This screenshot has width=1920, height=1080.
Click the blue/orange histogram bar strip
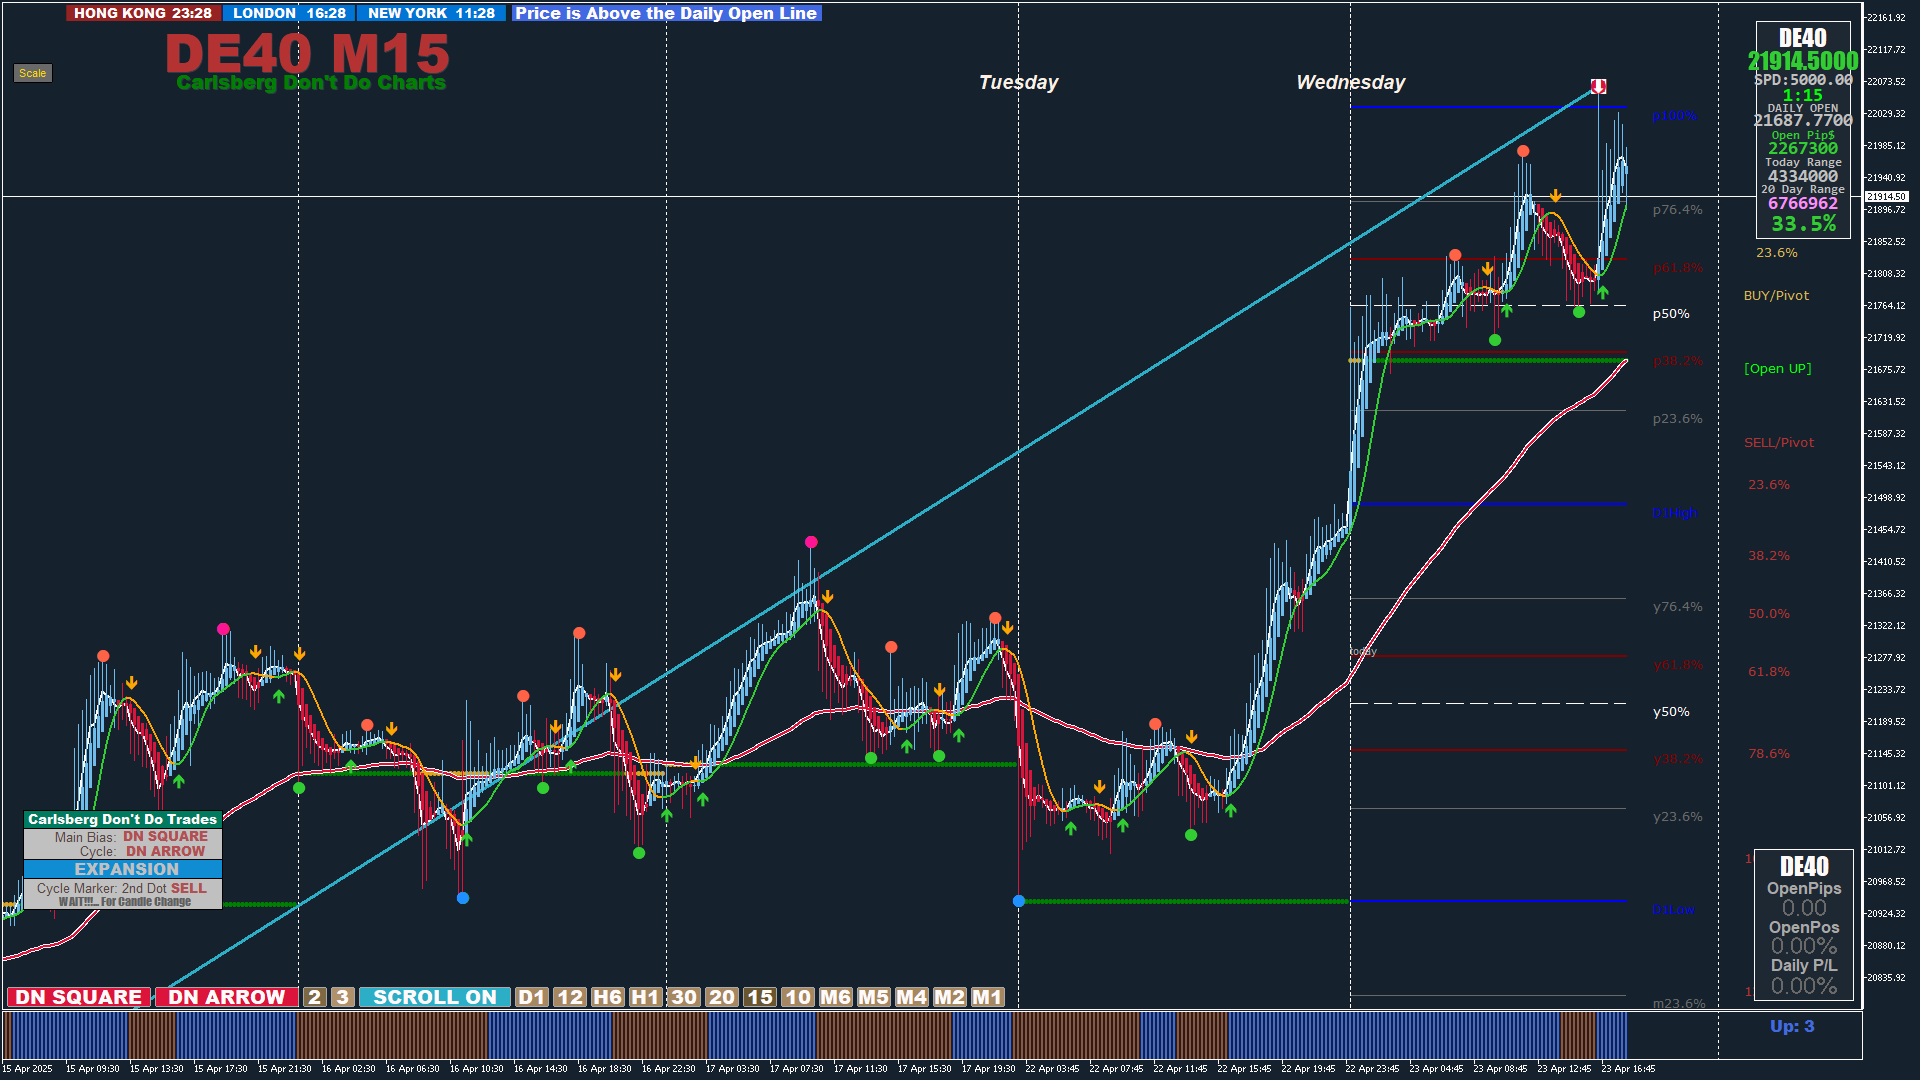(x=800, y=1034)
